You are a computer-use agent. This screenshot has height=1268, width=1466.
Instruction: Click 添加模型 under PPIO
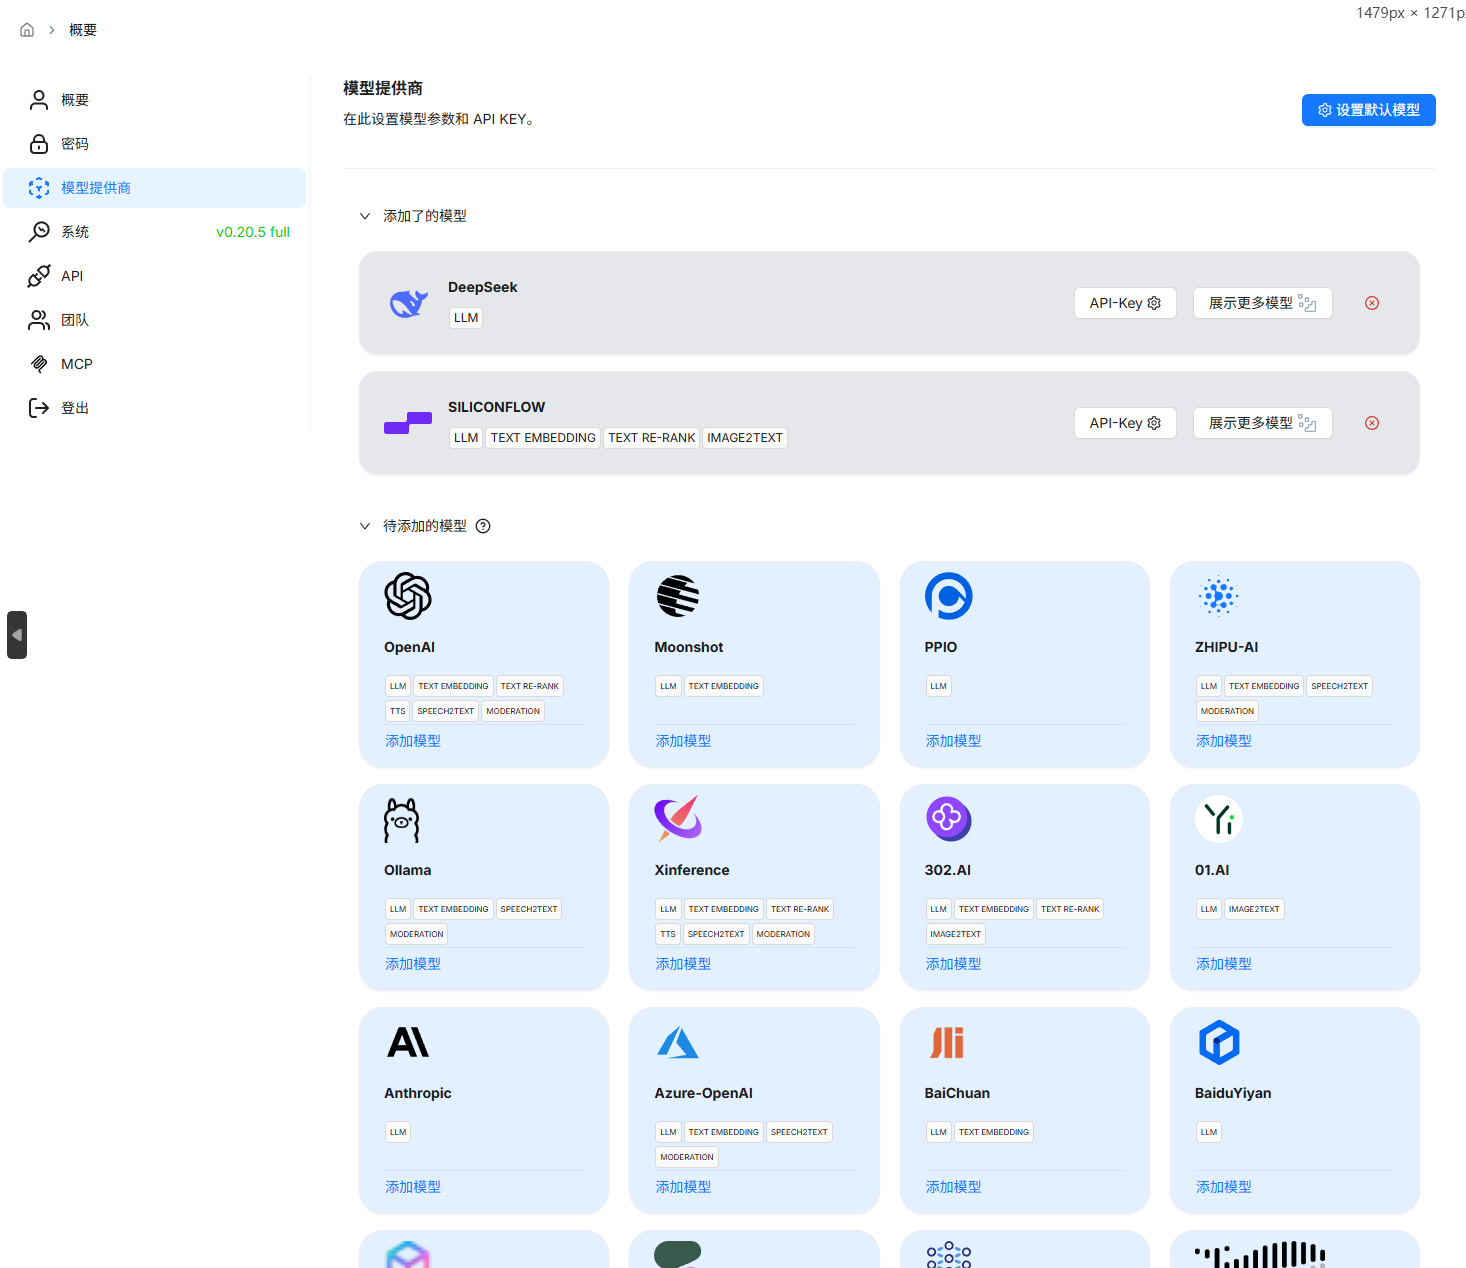pyautogui.click(x=953, y=741)
